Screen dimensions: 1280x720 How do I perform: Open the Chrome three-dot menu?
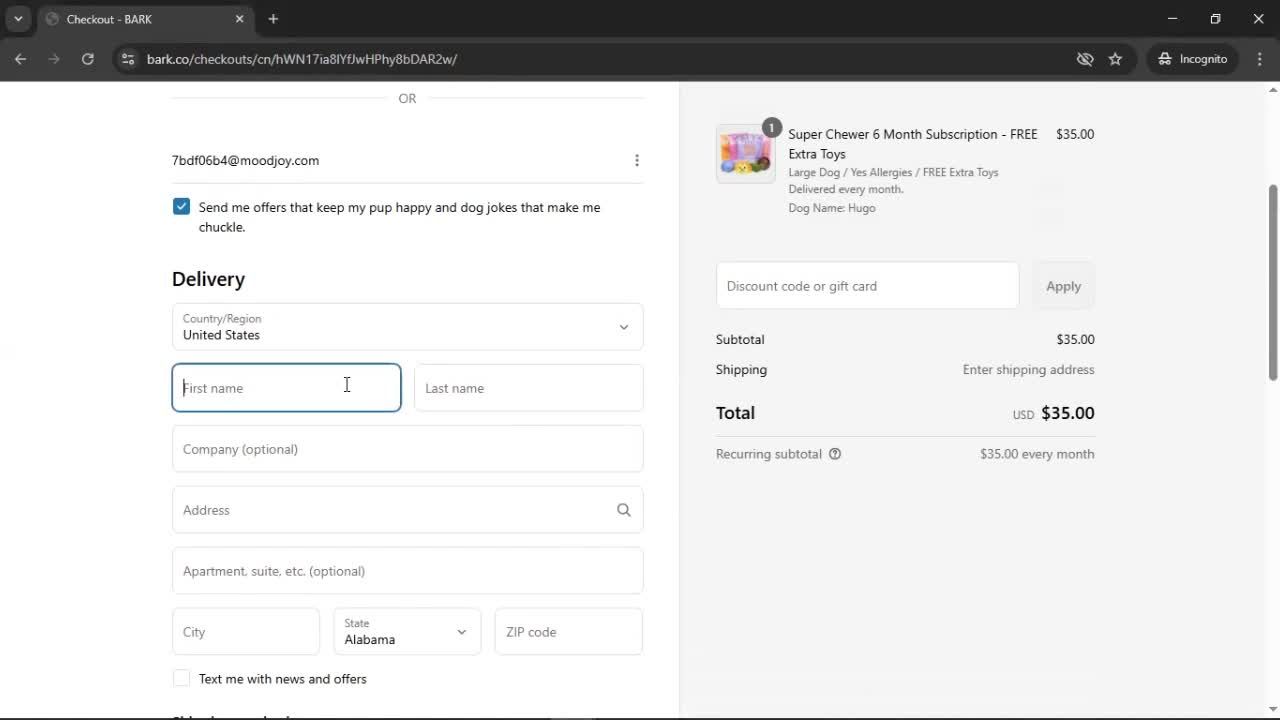(1259, 59)
